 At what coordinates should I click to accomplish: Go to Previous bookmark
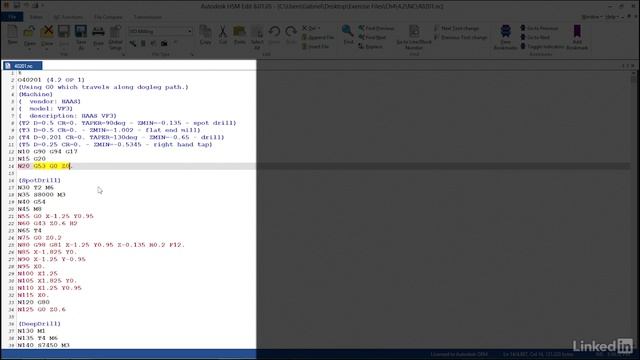[539, 28]
